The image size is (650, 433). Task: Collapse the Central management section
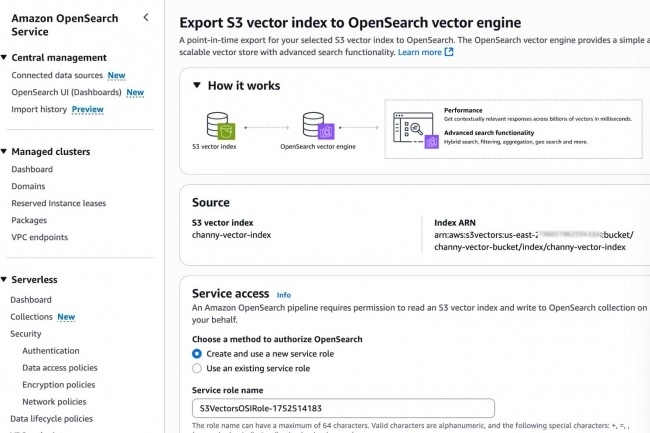(x=5, y=58)
